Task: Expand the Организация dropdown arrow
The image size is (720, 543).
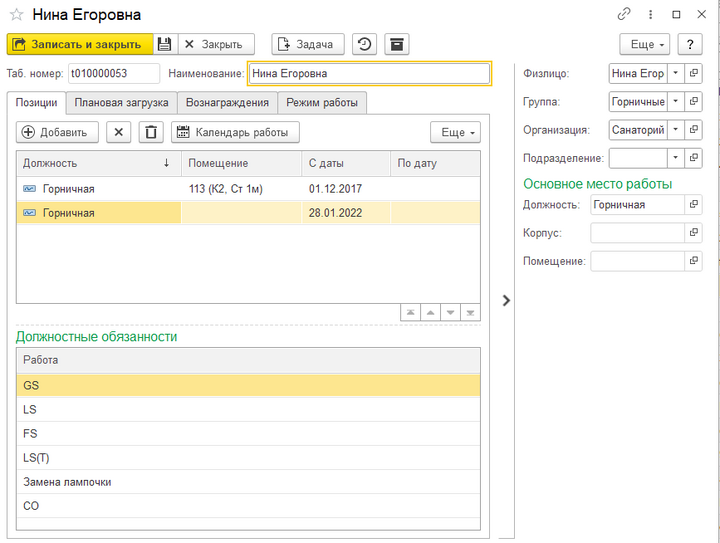Action: click(x=675, y=130)
